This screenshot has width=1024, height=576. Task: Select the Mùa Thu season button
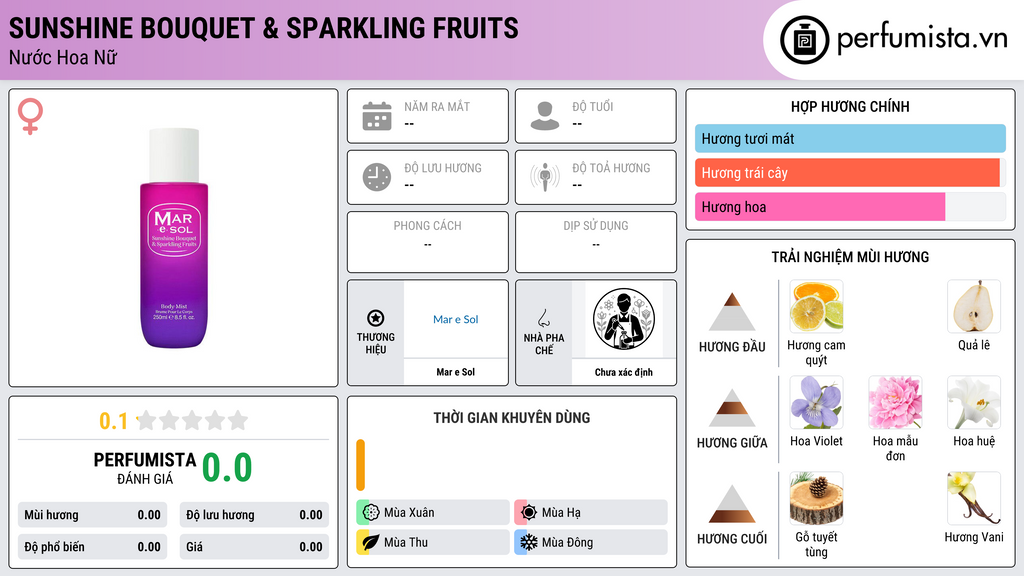pyautogui.click(x=433, y=542)
